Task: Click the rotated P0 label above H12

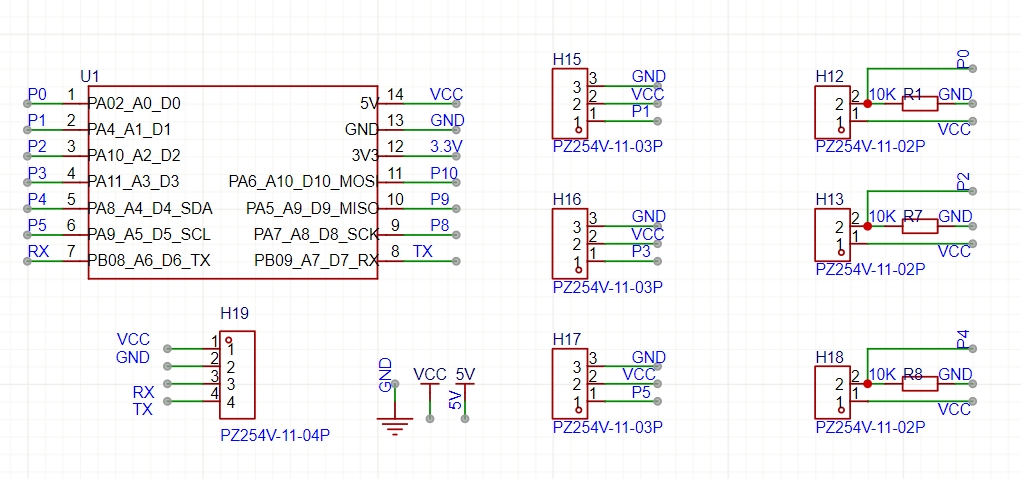Action: point(963,59)
